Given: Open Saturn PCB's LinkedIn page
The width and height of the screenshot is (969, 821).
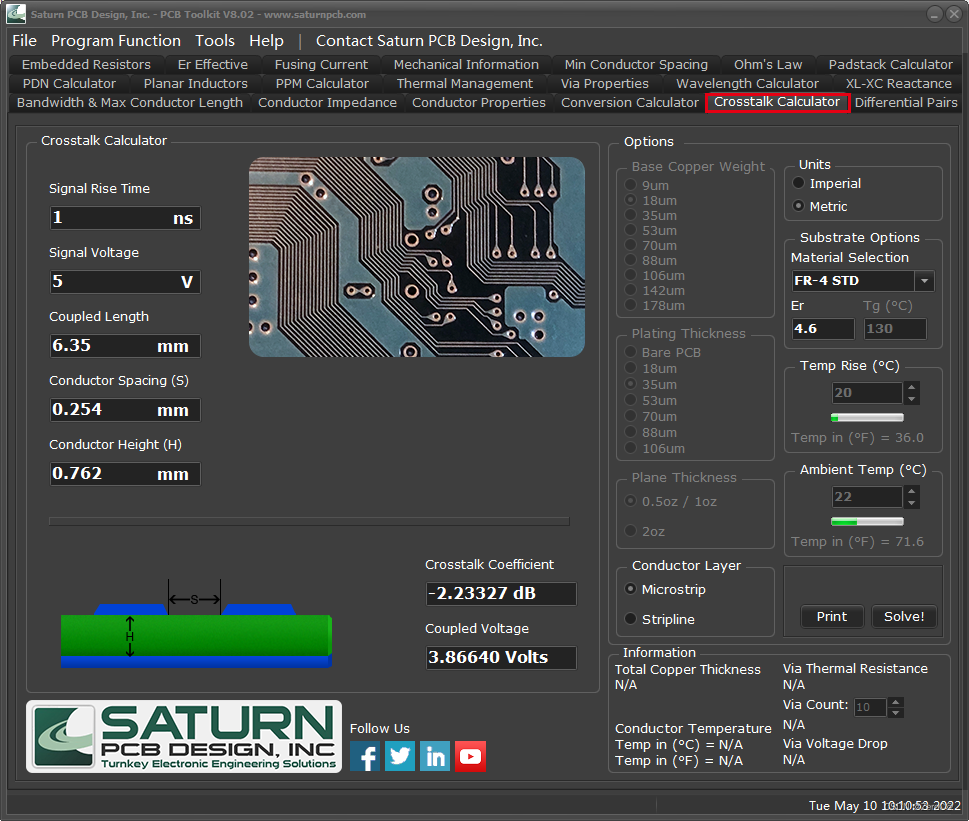Looking at the screenshot, I should (434, 756).
